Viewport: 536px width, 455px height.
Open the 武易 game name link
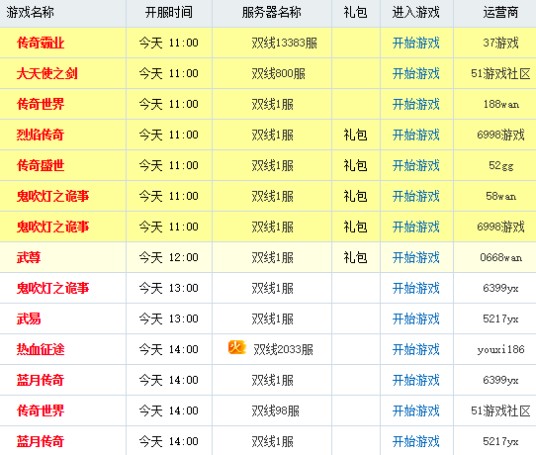29,319
